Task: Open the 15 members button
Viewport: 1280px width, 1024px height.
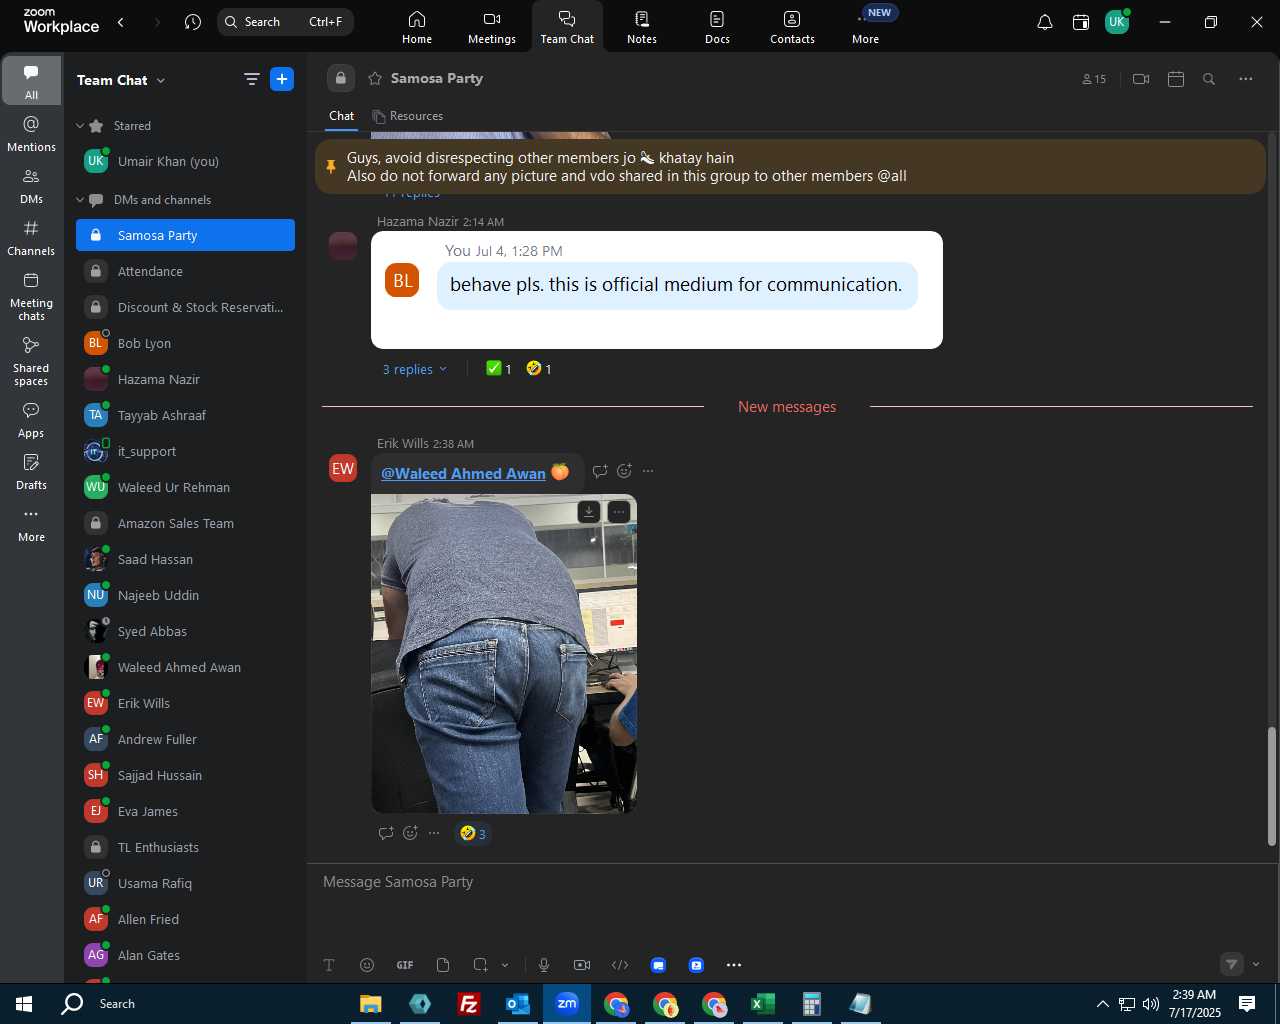Action: click(1094, 79)
